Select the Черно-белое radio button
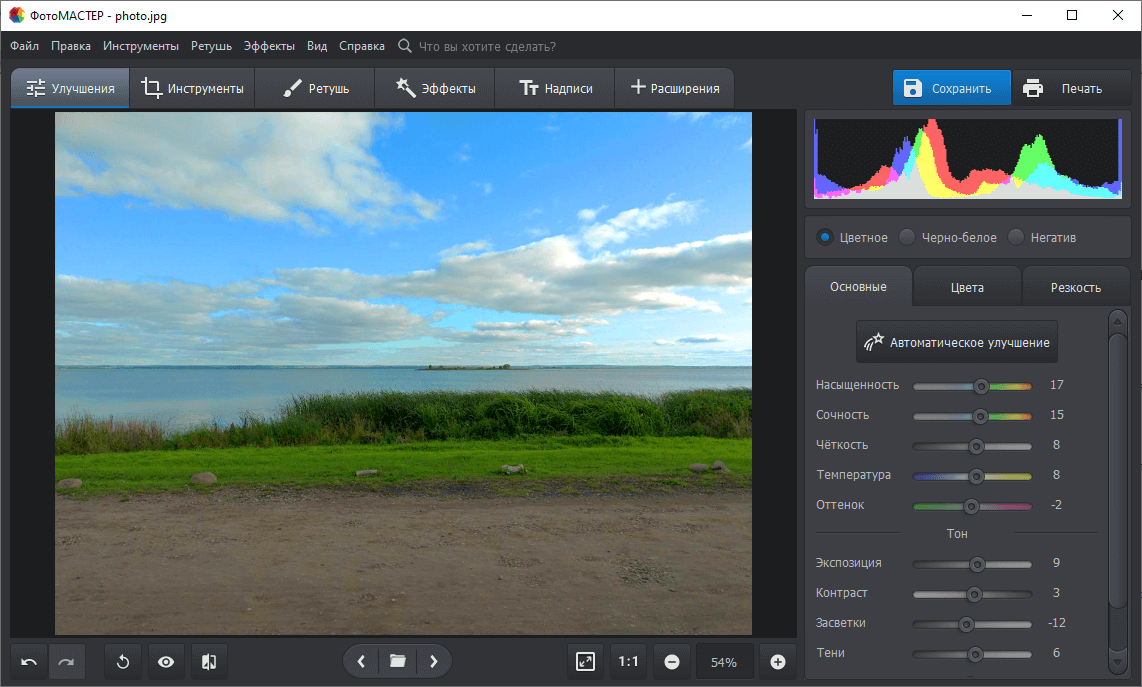The height and width of the screenshot is (687, 1142). 907,238
